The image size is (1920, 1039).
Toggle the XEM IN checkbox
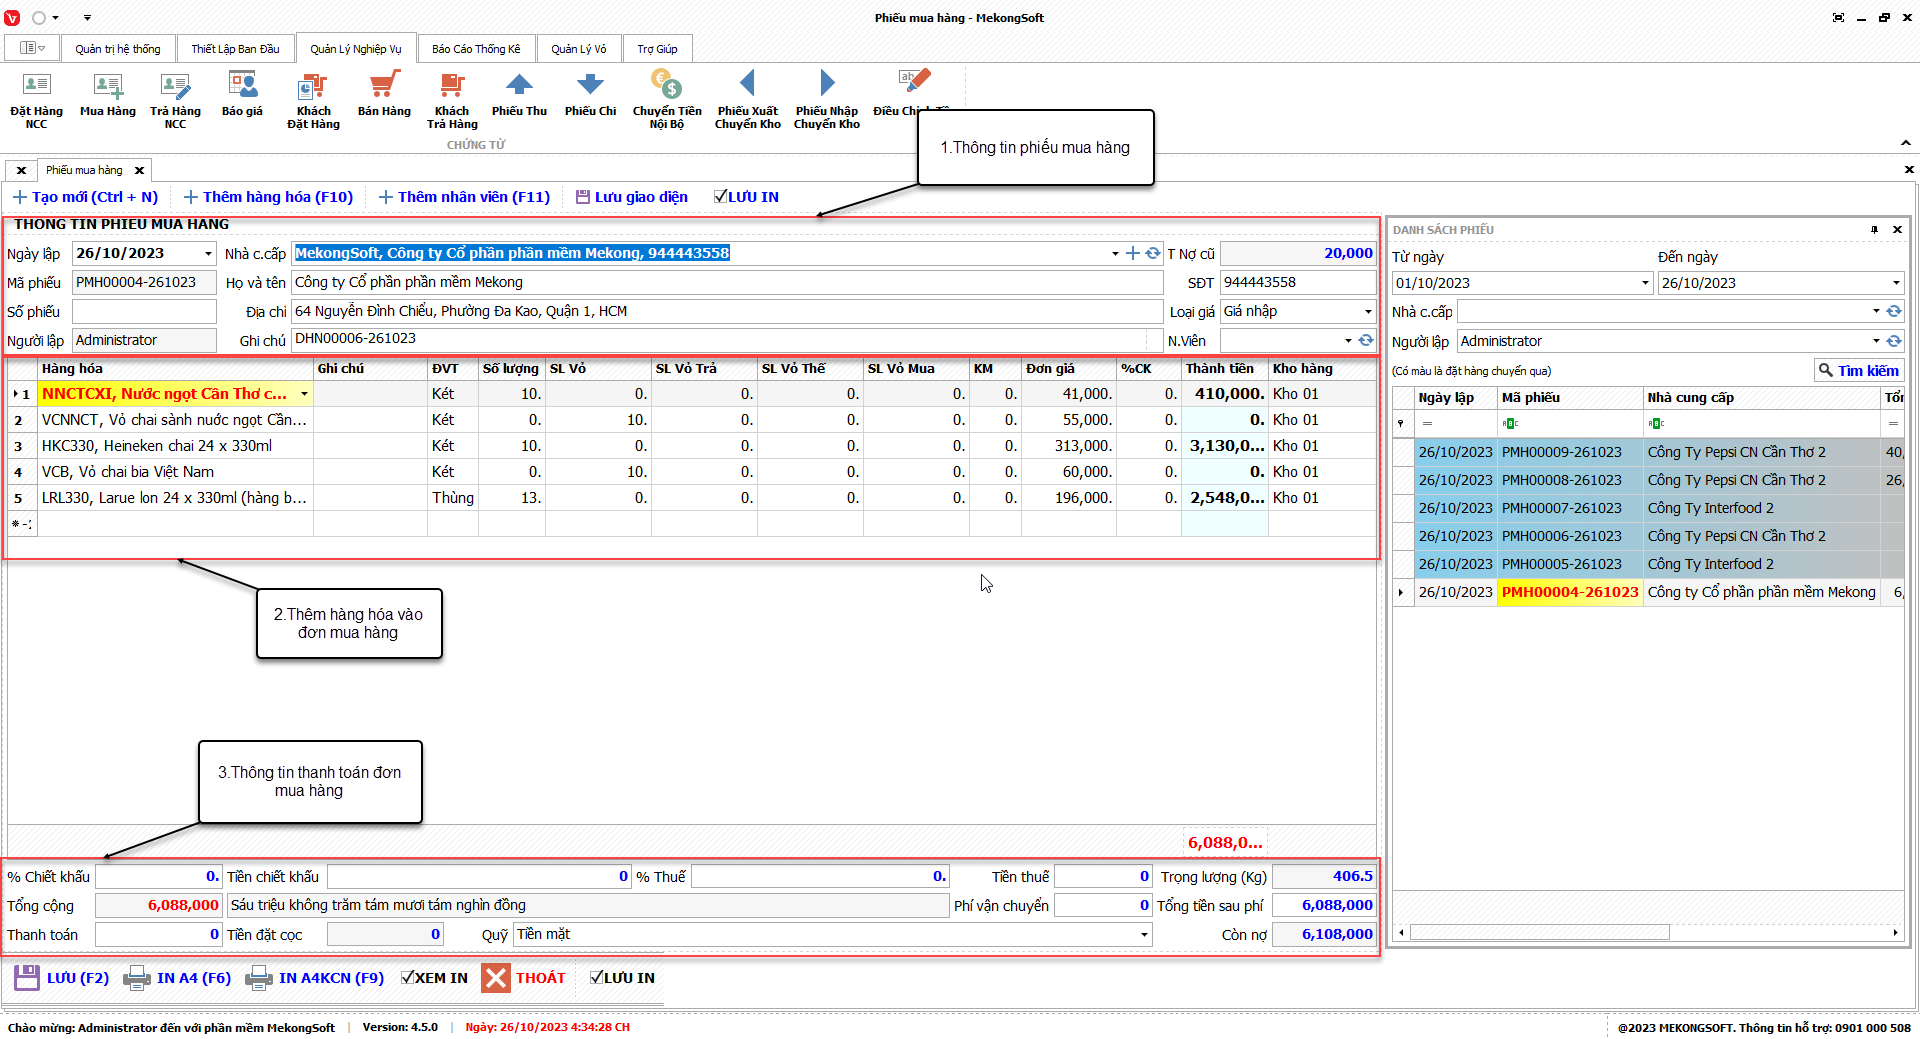[x=408, y=978]
